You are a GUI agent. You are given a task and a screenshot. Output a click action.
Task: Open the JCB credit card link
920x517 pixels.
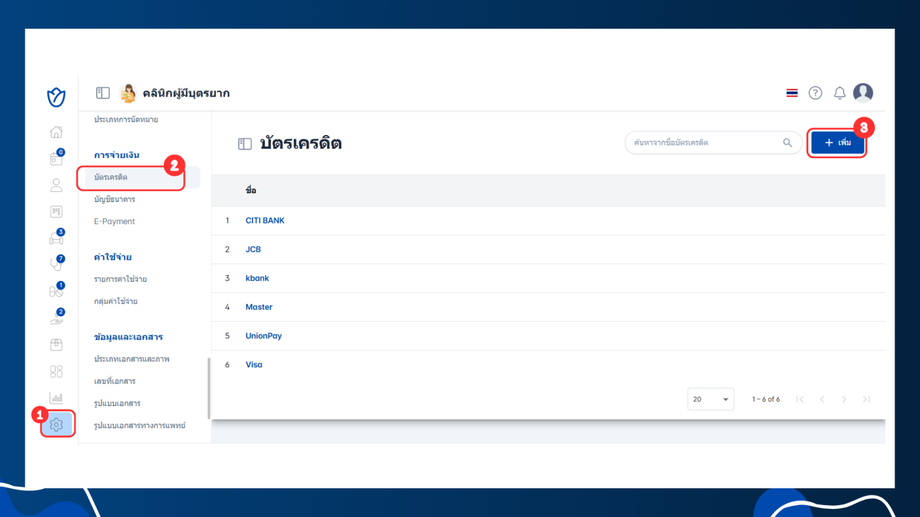pos(253,249)
